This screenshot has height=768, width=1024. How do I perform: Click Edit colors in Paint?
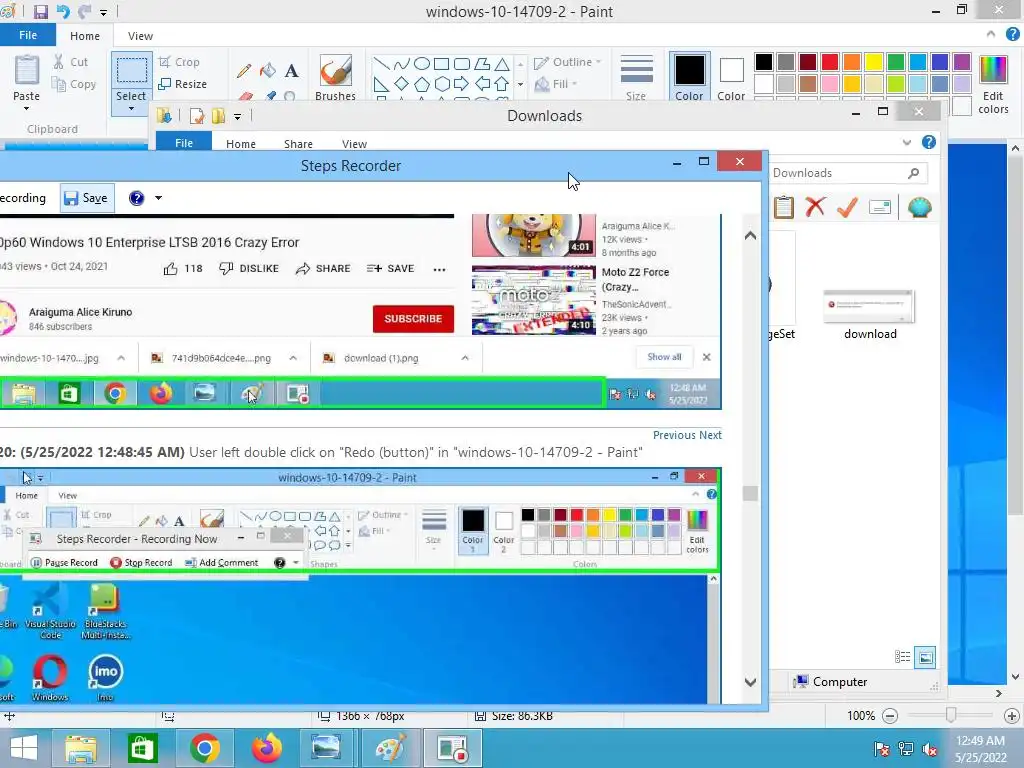tap(993, 84)
